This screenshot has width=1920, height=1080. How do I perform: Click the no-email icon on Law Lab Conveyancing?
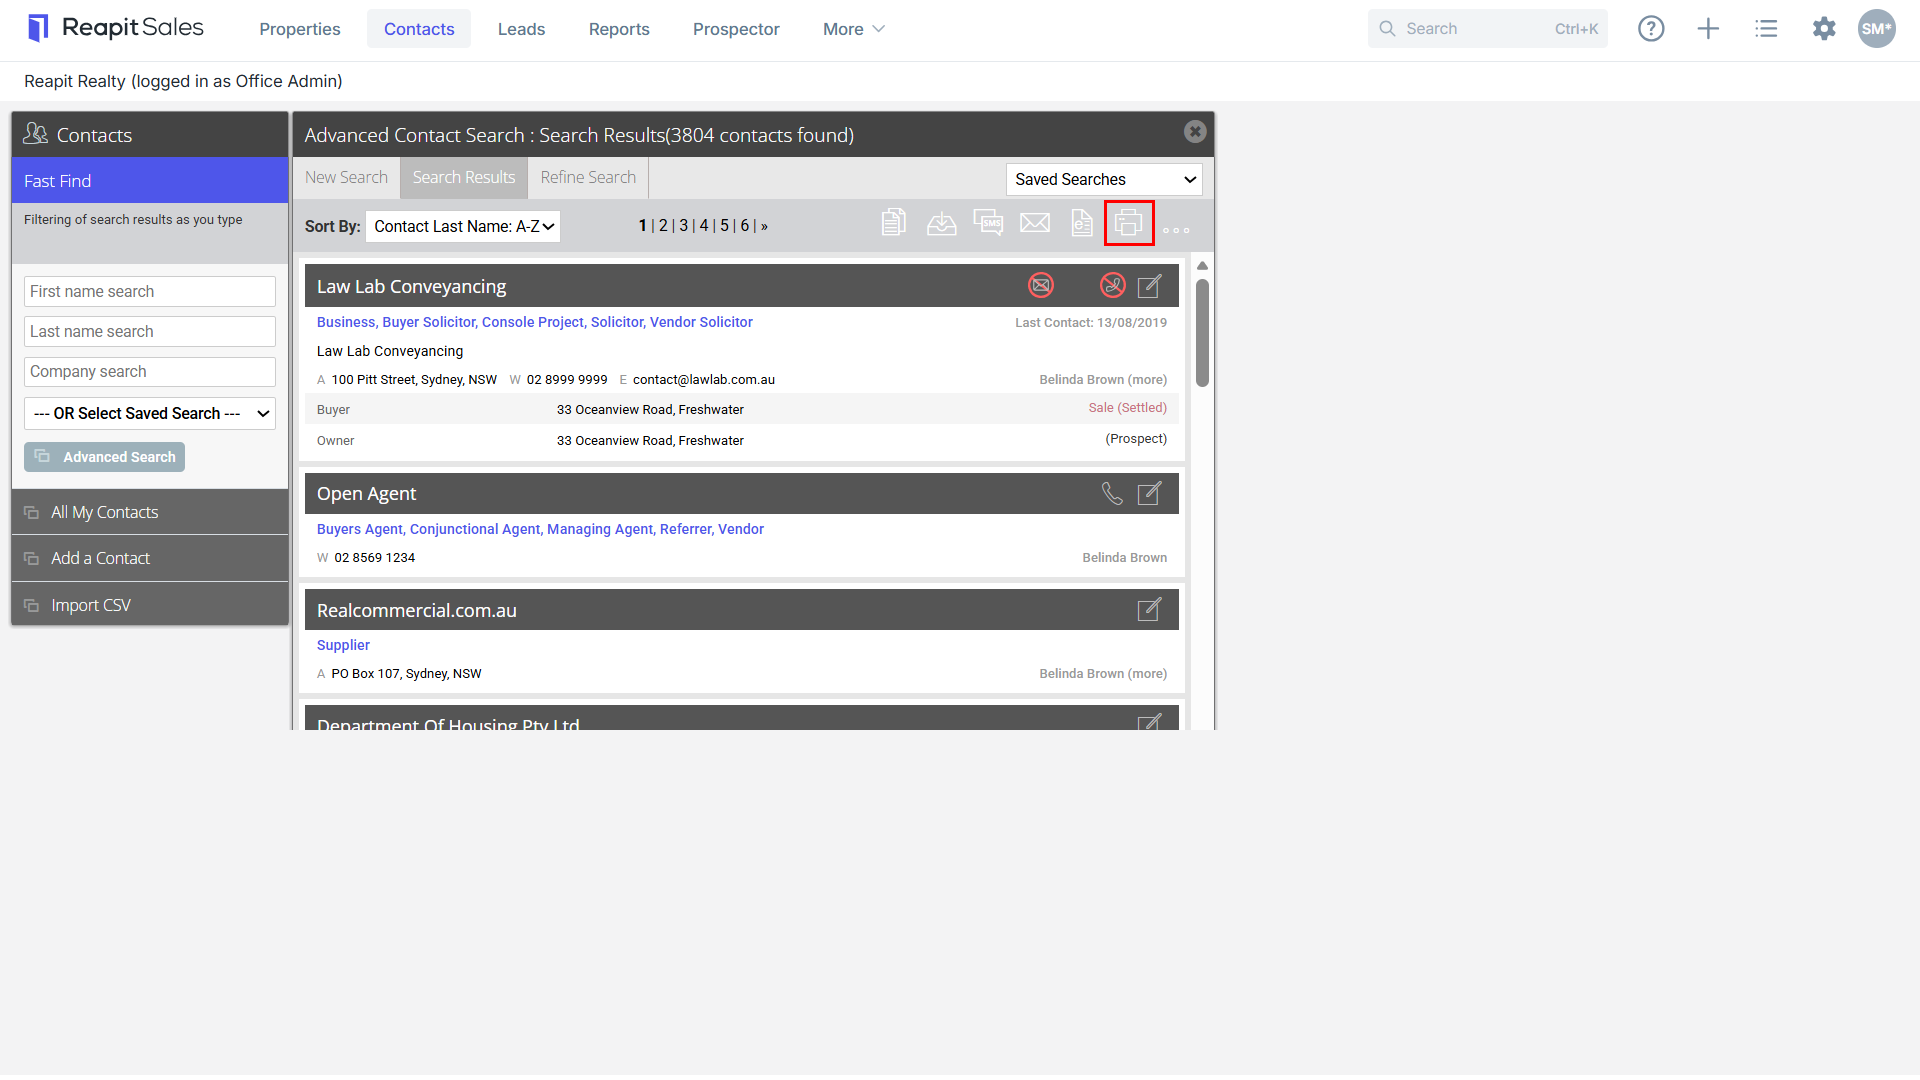click(x=1041, y=286)
